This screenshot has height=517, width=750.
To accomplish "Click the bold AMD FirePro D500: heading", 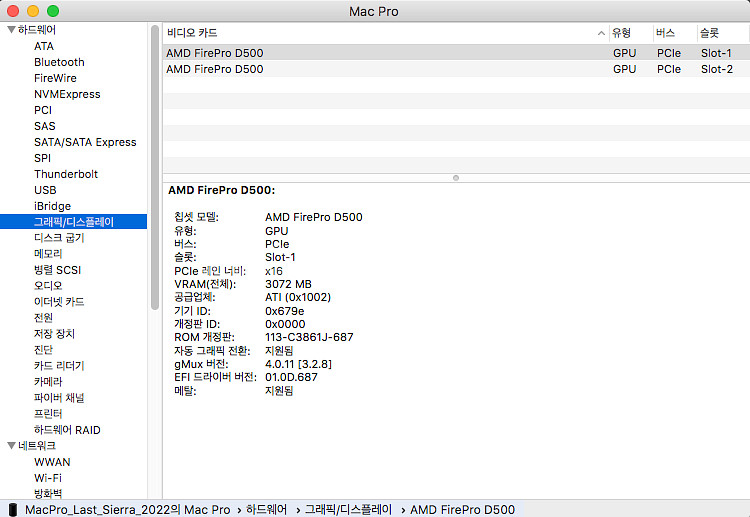I will pos(222,190).
